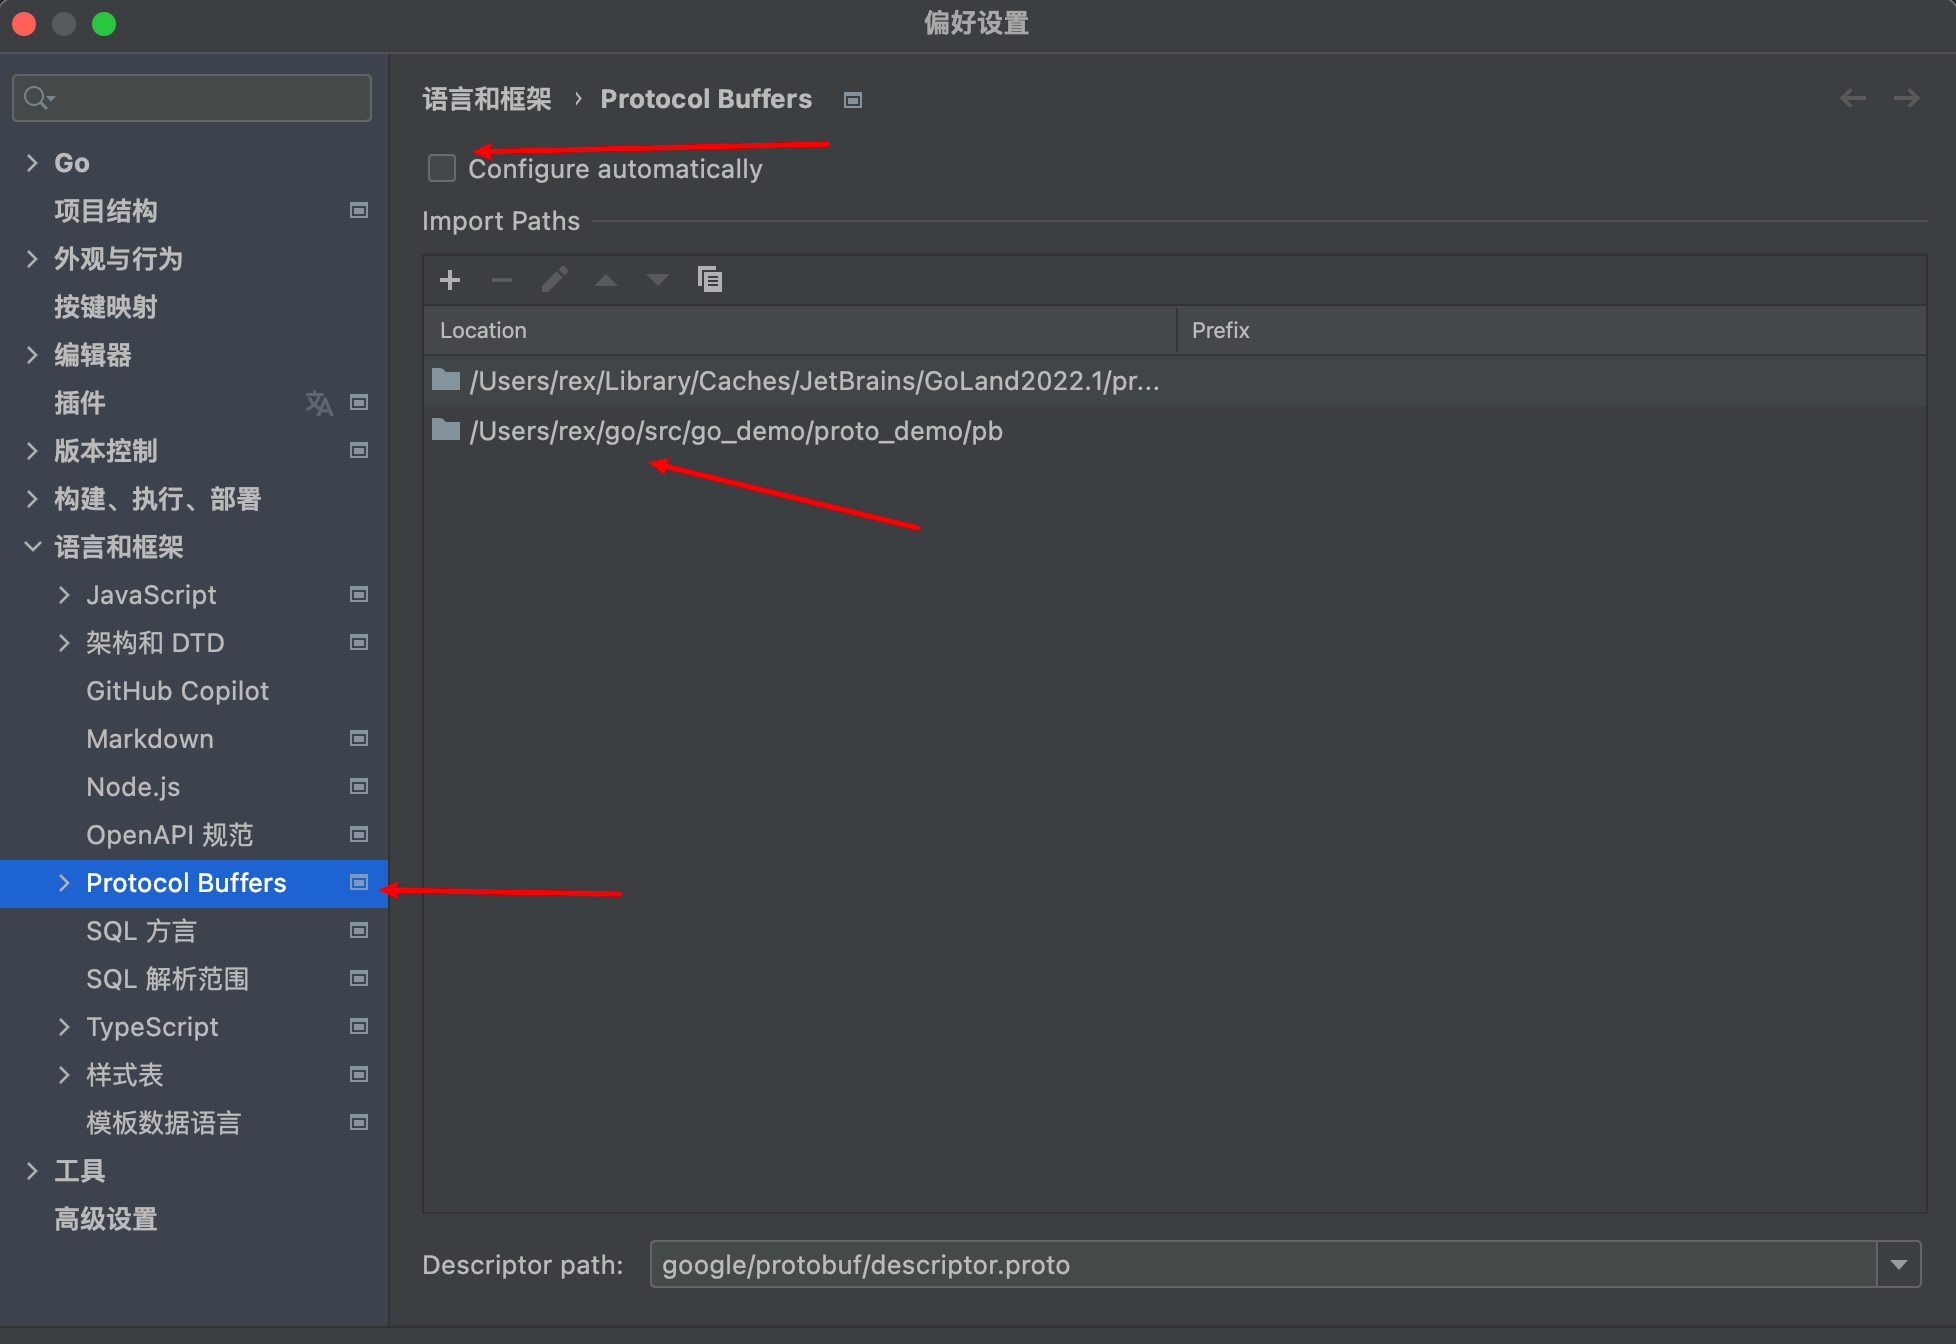Select the go_demo/proto_demo/pb import path row
1956x1344 pixels.
(735, 431)
